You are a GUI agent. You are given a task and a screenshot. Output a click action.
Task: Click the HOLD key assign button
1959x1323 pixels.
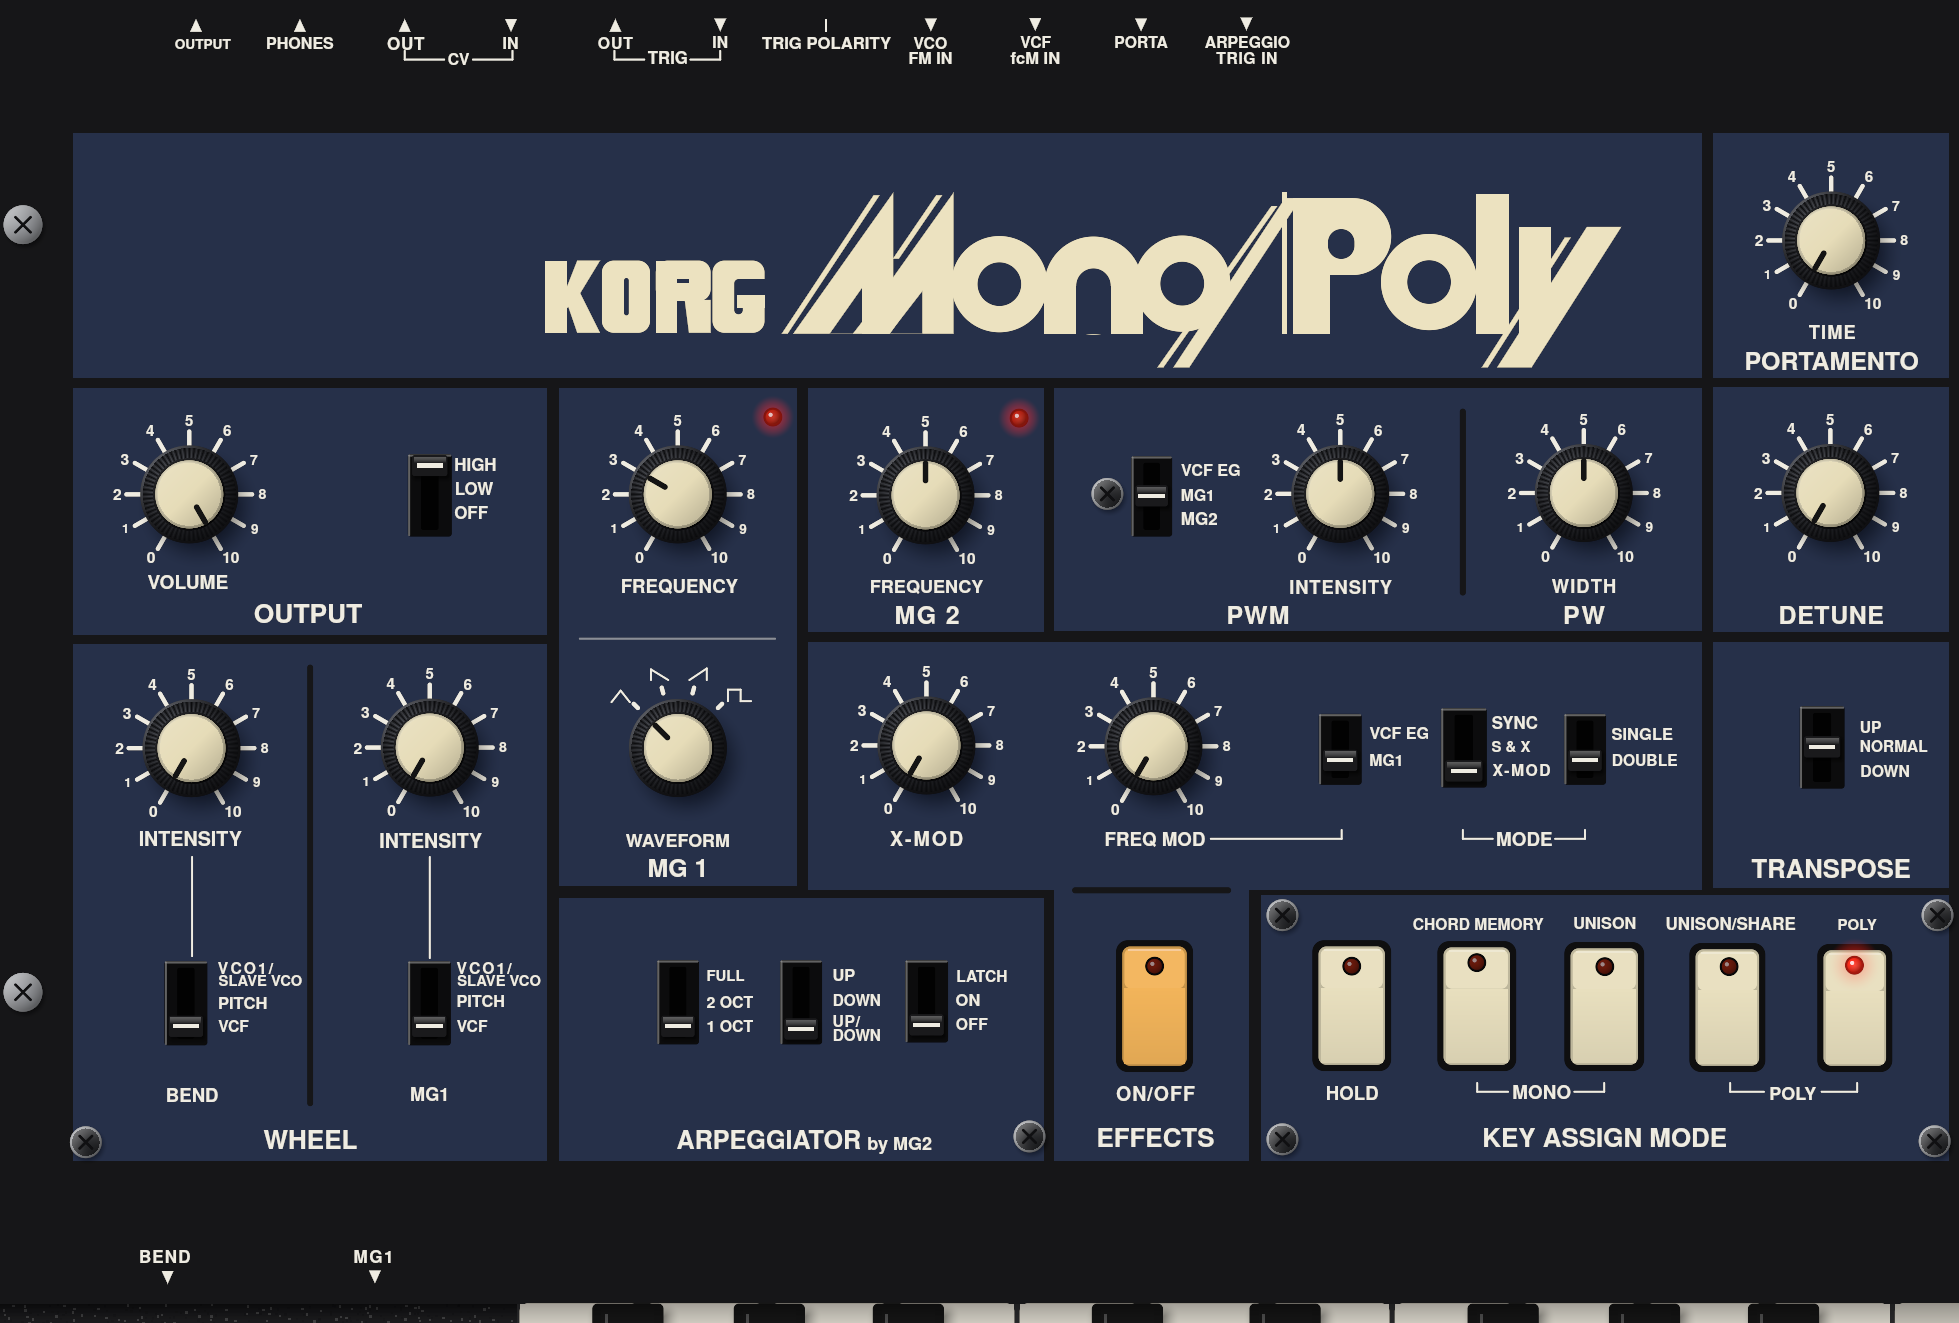point(1352,1005)
